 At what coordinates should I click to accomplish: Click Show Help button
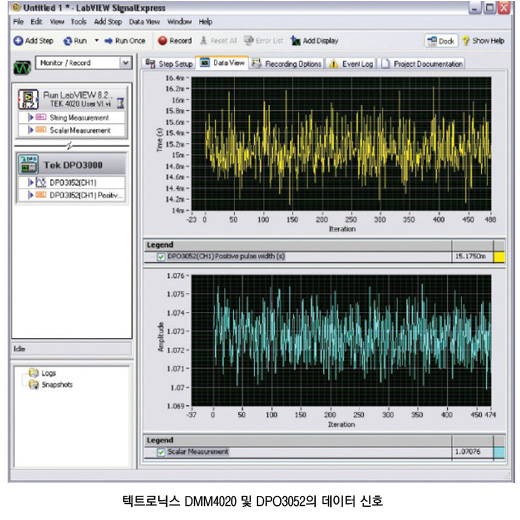pos(483,41)
